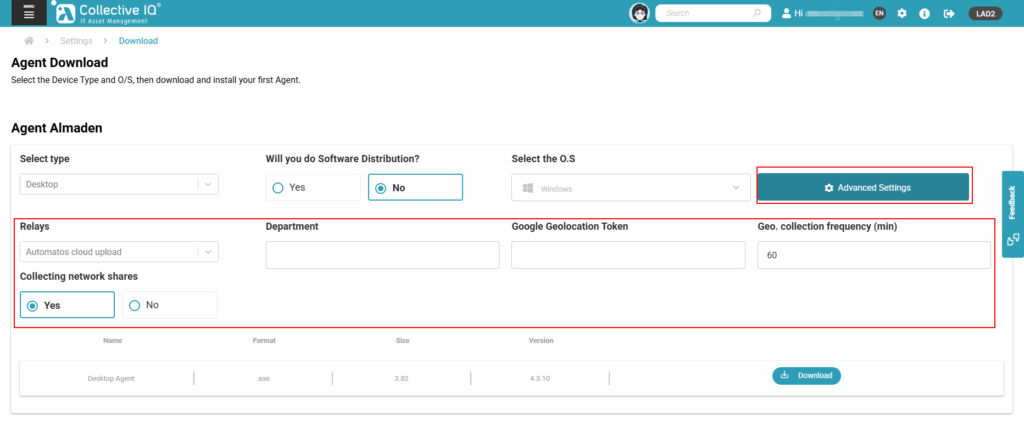This screenshot has width=1024, height=421.
Task: Select No for Software Distribution
Action: click(415, 187)
